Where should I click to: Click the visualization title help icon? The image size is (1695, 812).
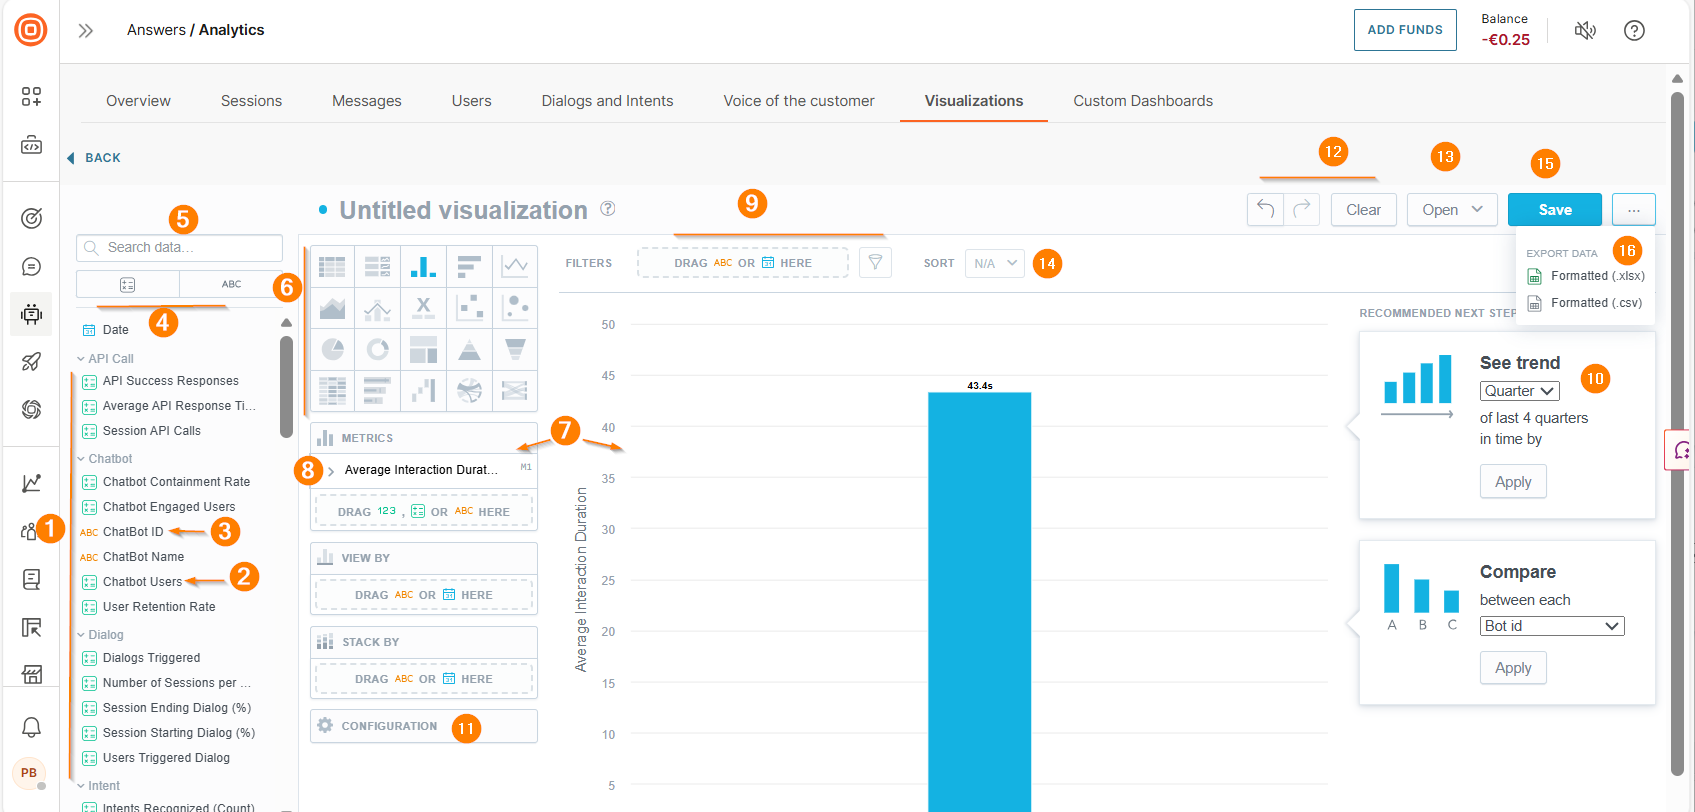608,209
